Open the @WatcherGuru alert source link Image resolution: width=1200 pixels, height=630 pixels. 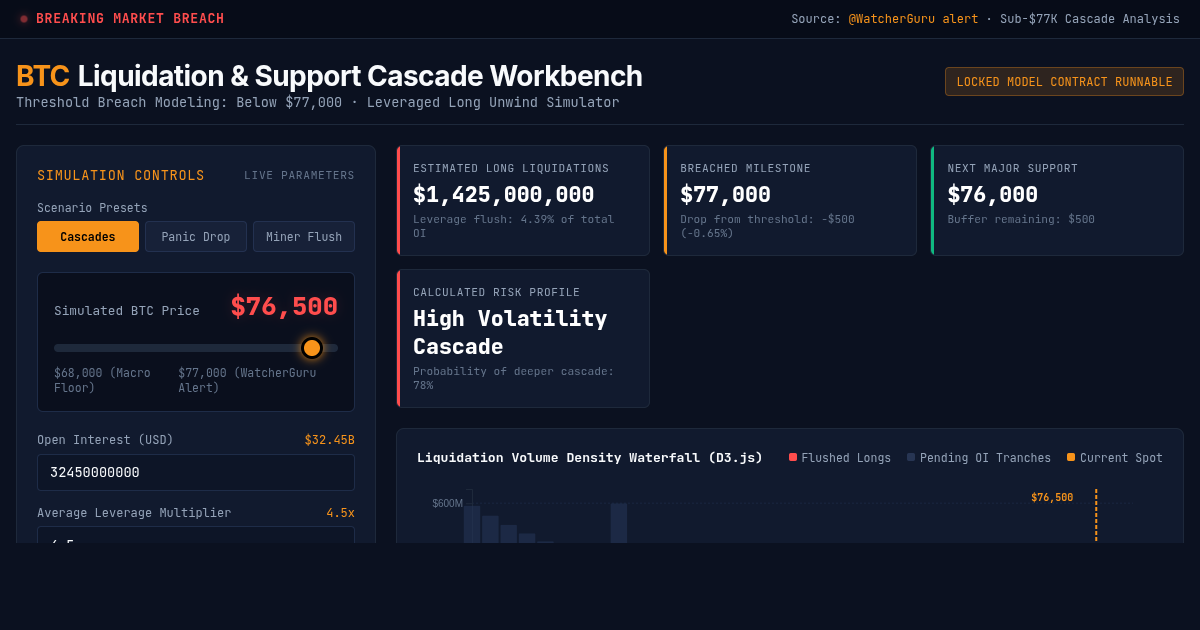913,19
